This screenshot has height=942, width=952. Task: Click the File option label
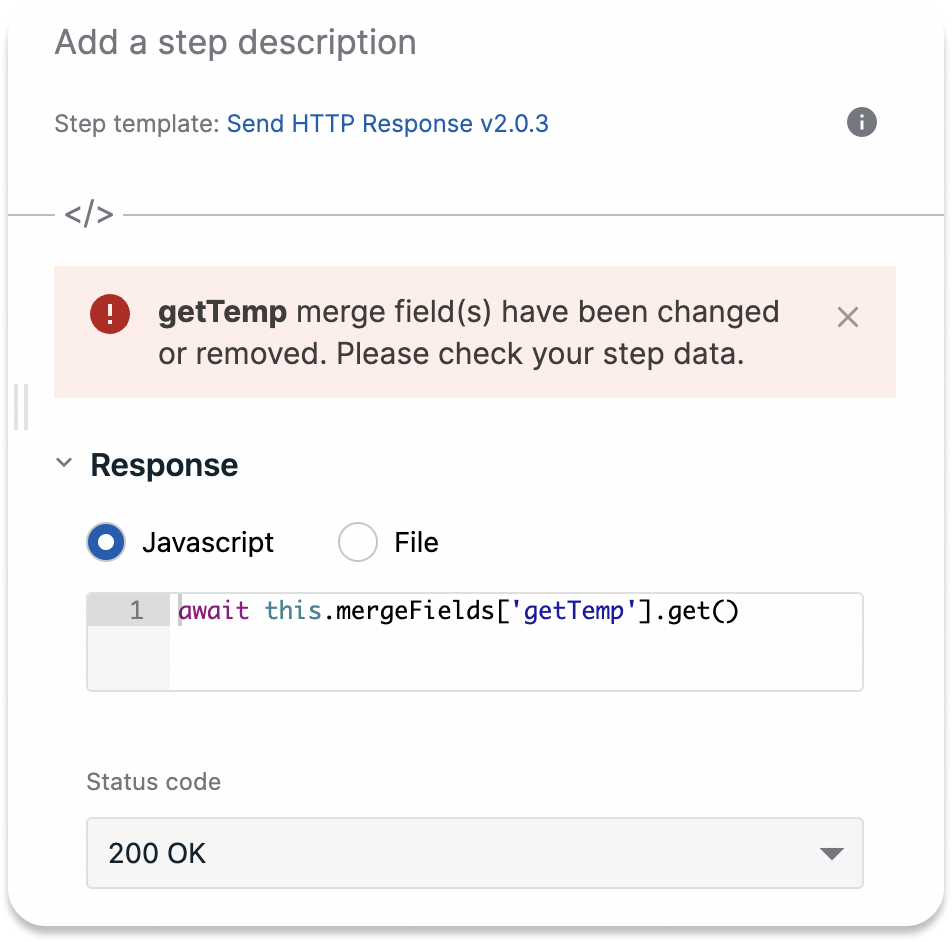[416, 542]
